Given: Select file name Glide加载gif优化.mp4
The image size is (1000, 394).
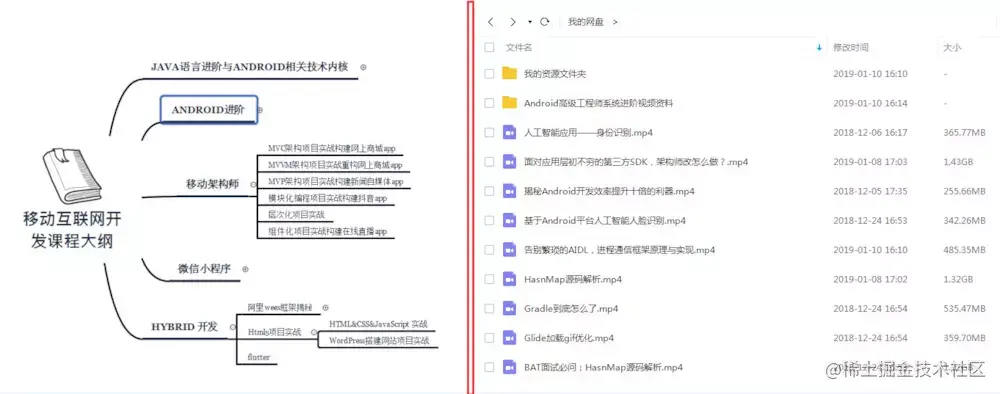Looking at the screenshot, I should [x=568, y=338].
